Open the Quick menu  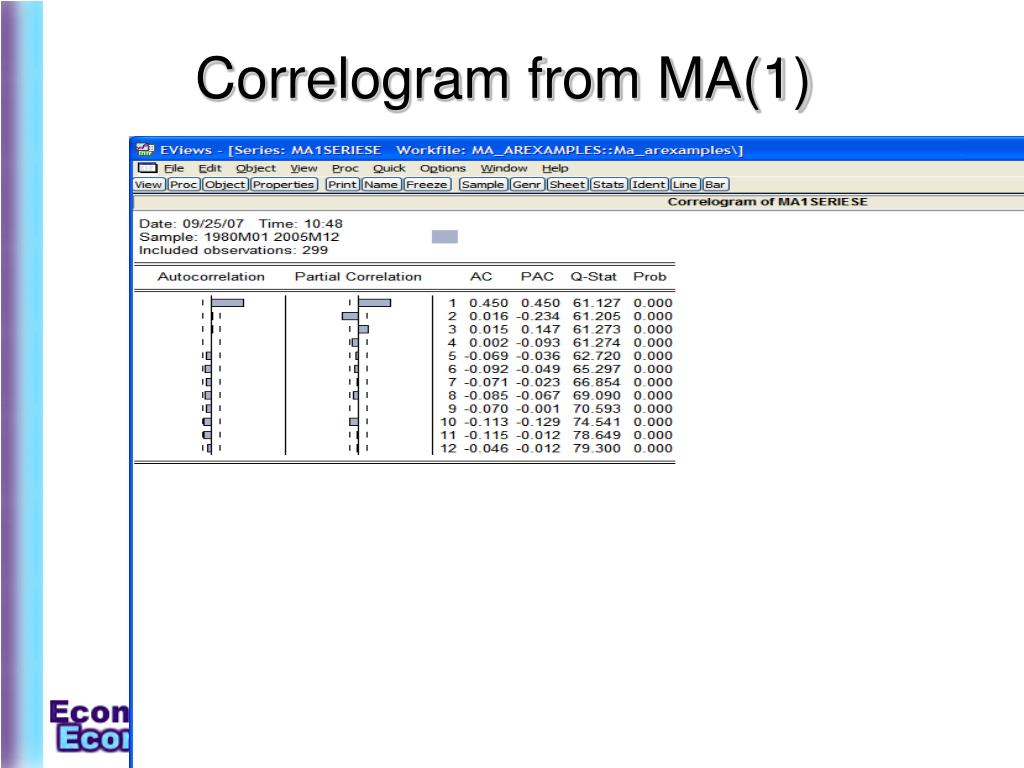click(389, 168)
